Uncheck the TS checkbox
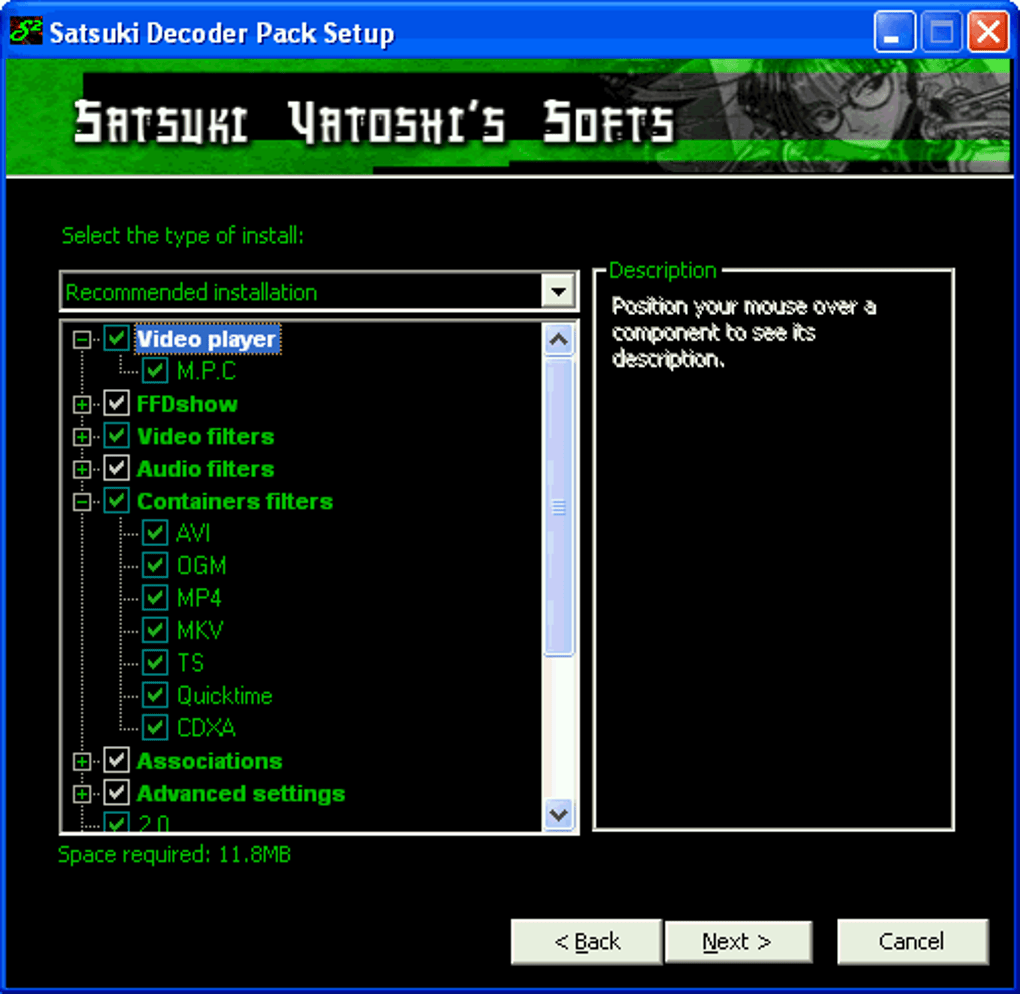1020x994 pixels. [155, 662]
